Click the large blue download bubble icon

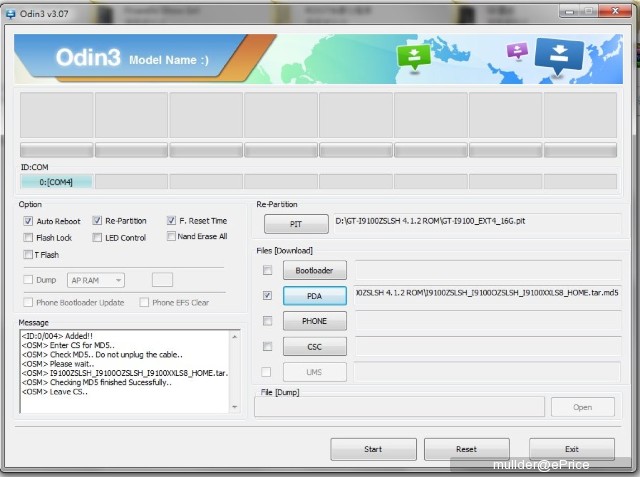[559, 56]
